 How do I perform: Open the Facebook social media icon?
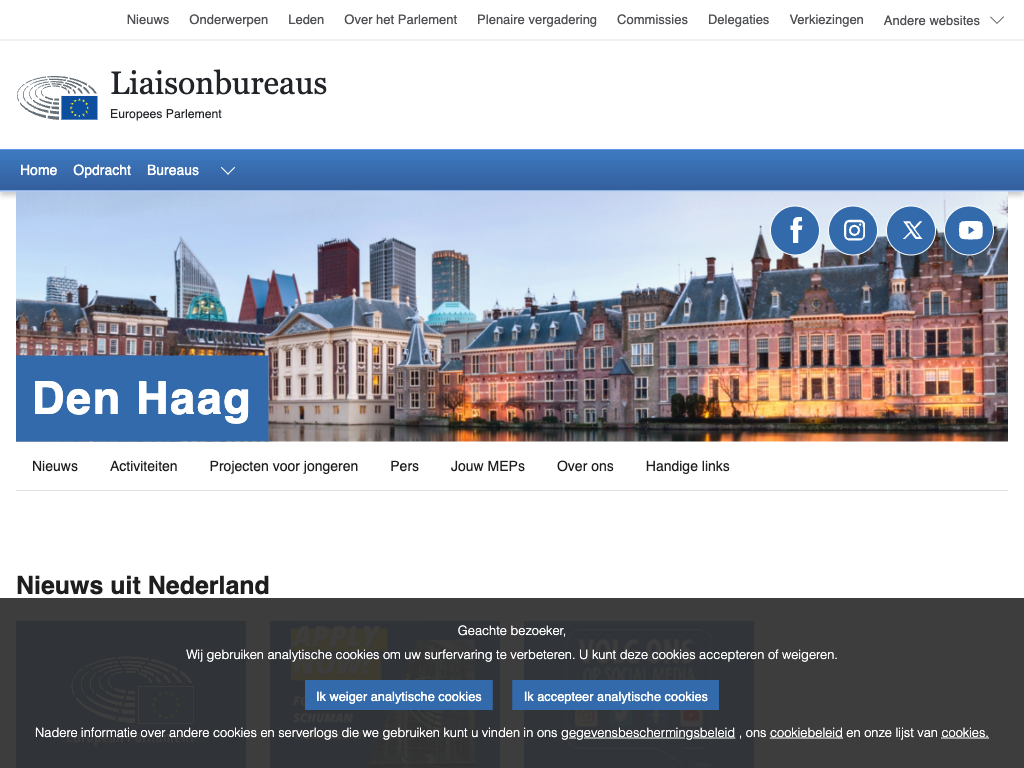click(x=795, y=231)
